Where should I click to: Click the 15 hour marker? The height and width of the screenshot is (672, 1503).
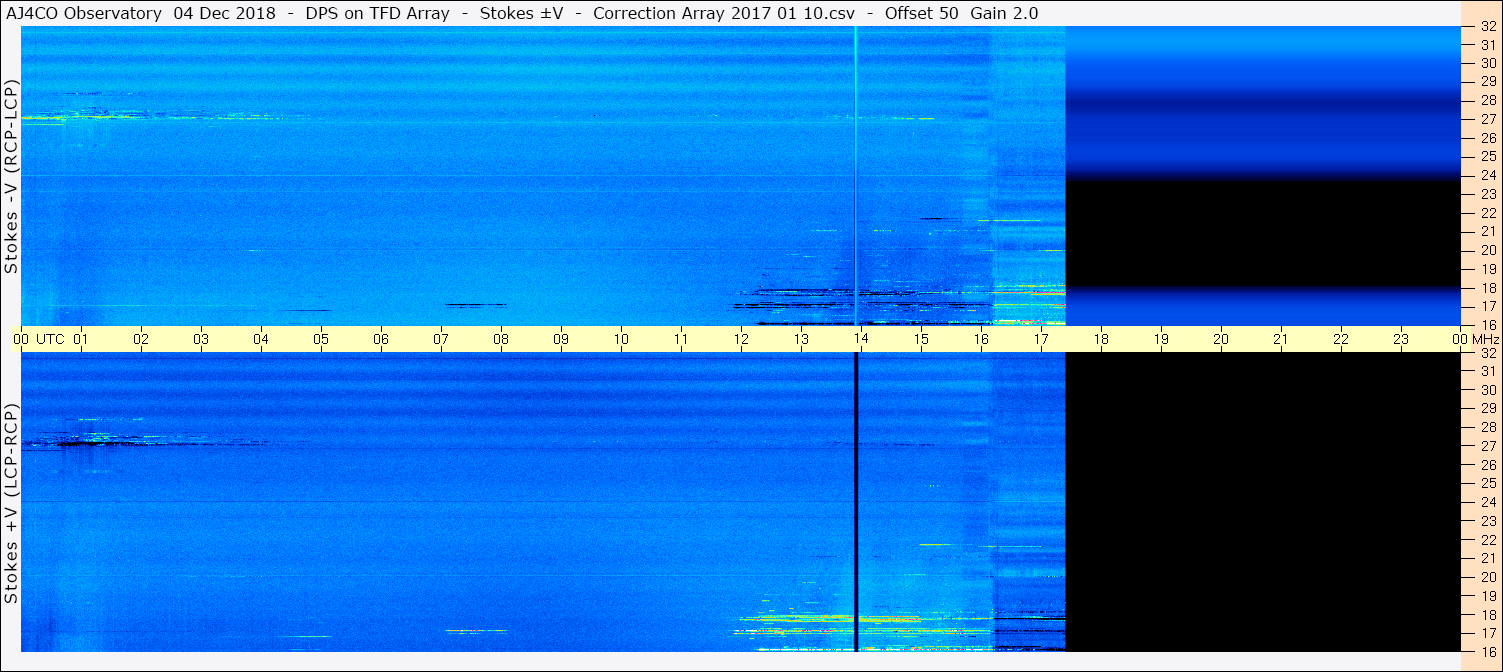921,339
